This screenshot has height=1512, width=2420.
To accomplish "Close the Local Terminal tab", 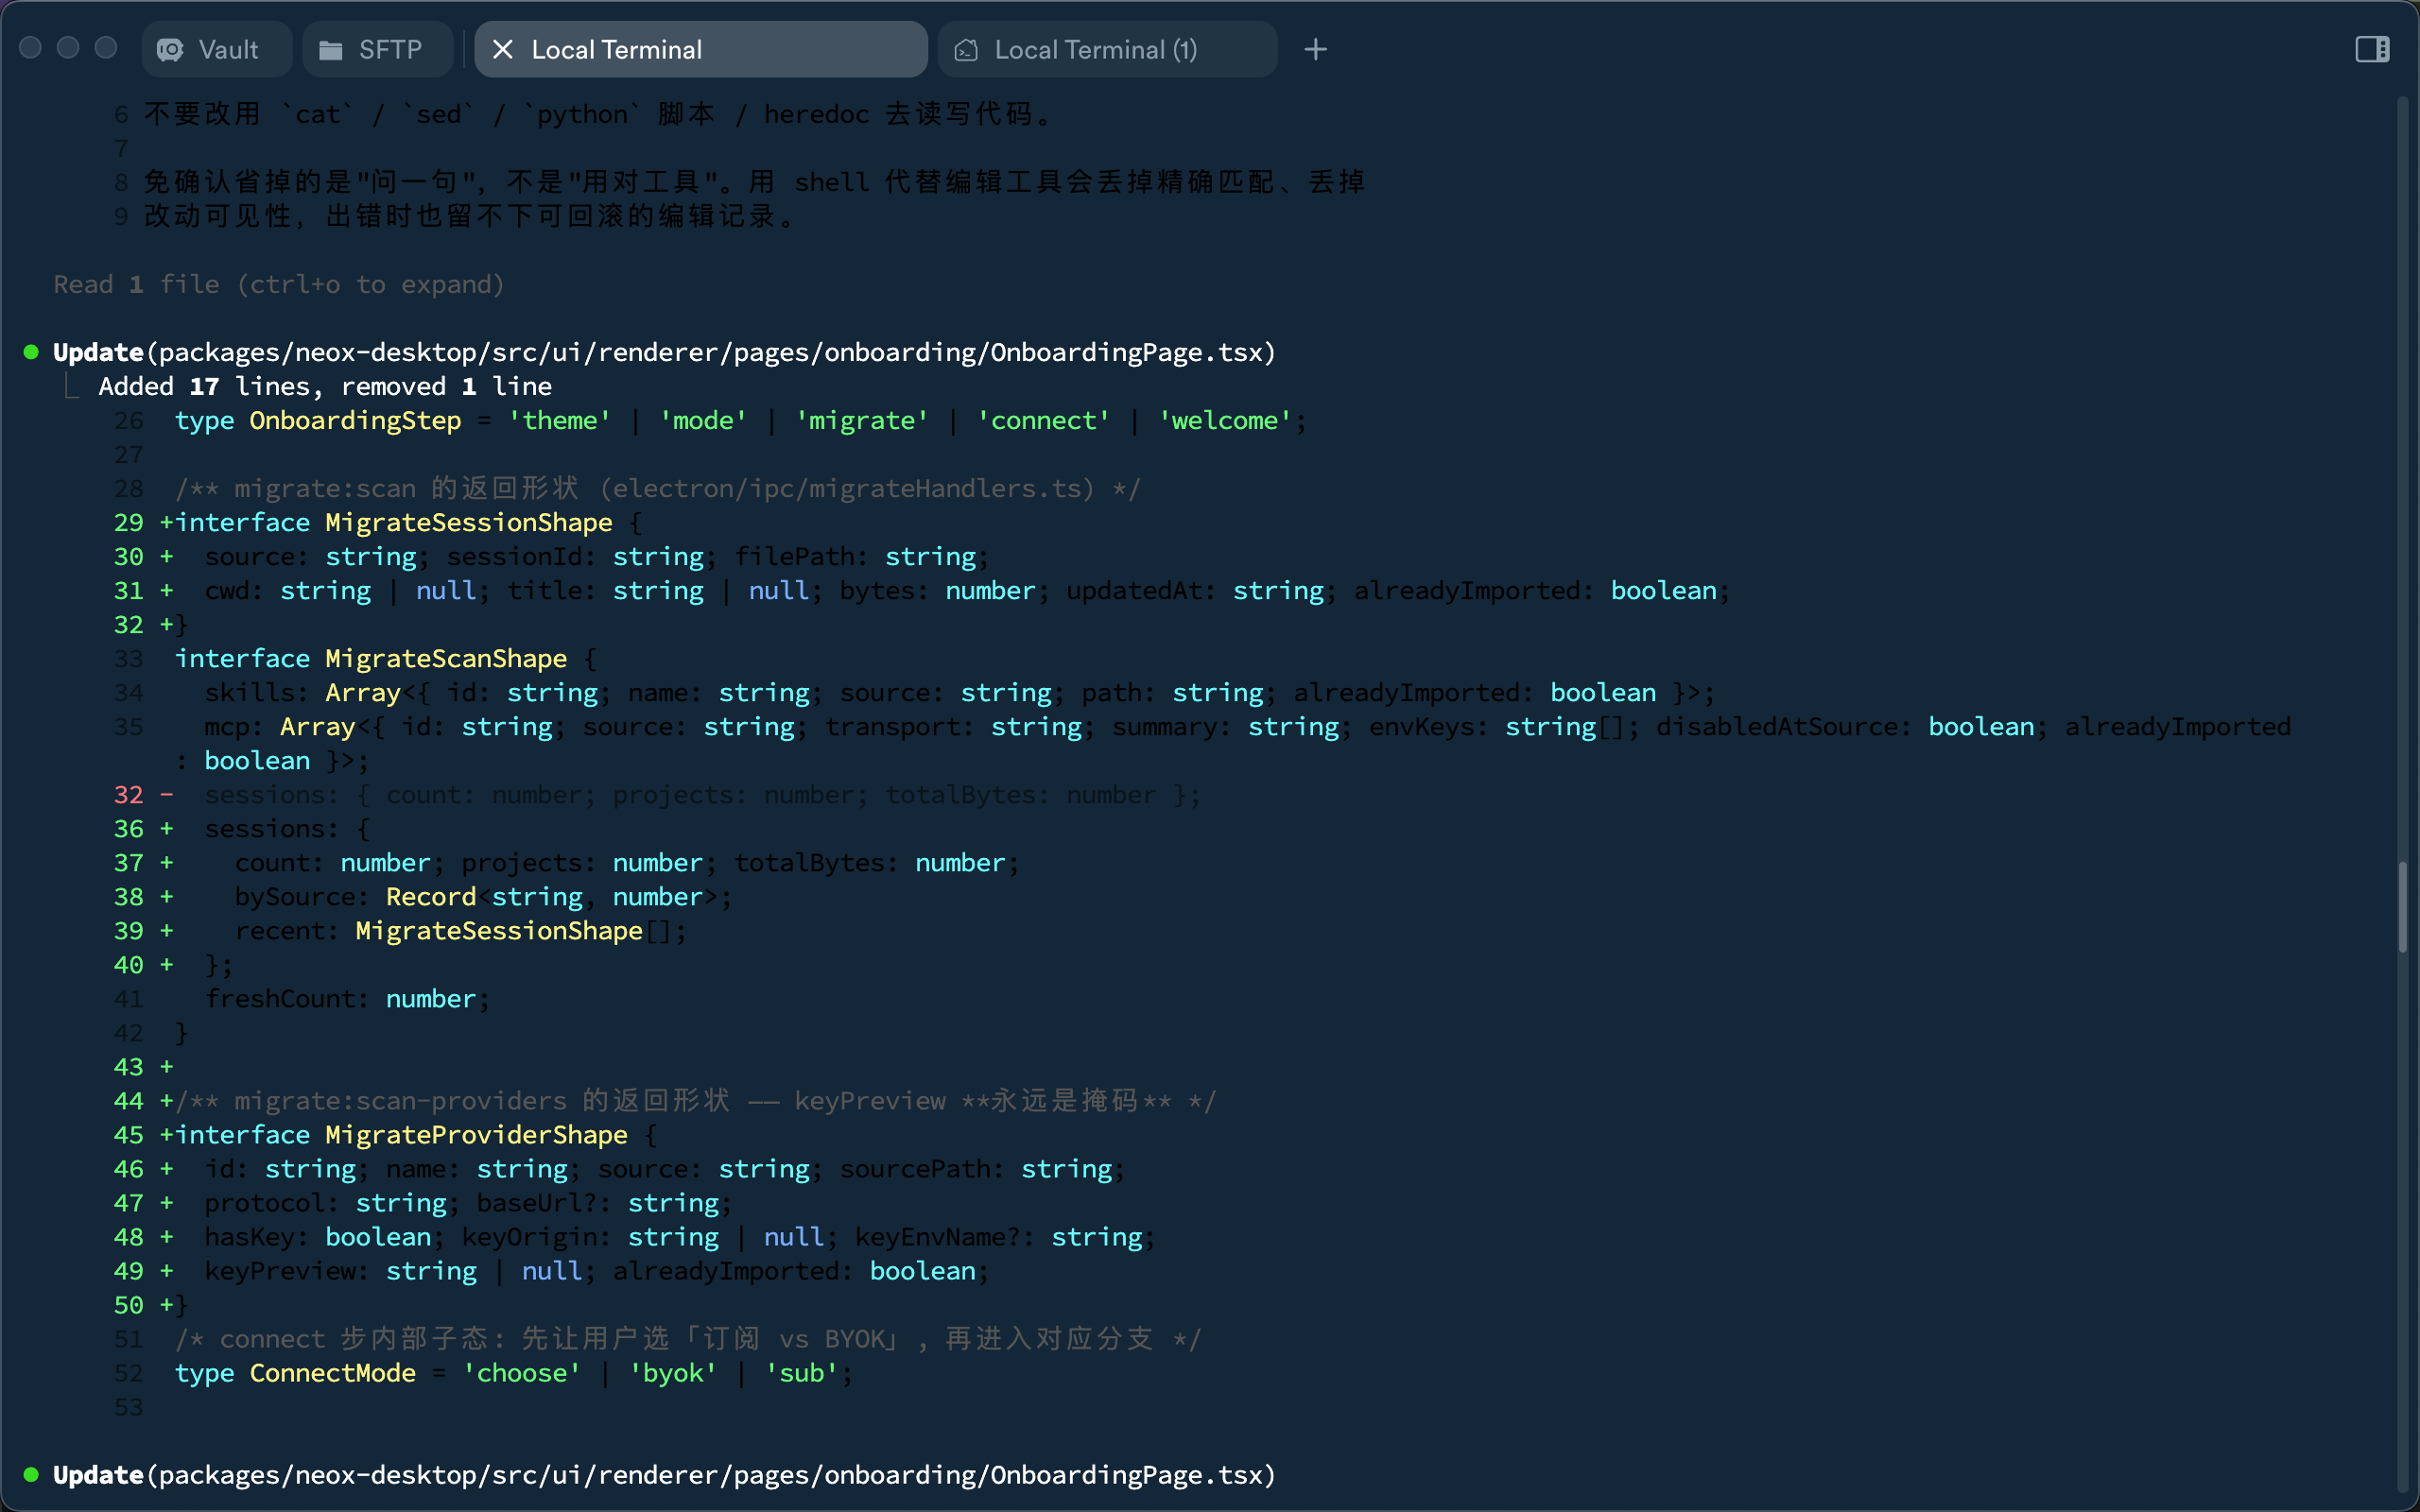I will pyautogui.click(x=503, y=49).
